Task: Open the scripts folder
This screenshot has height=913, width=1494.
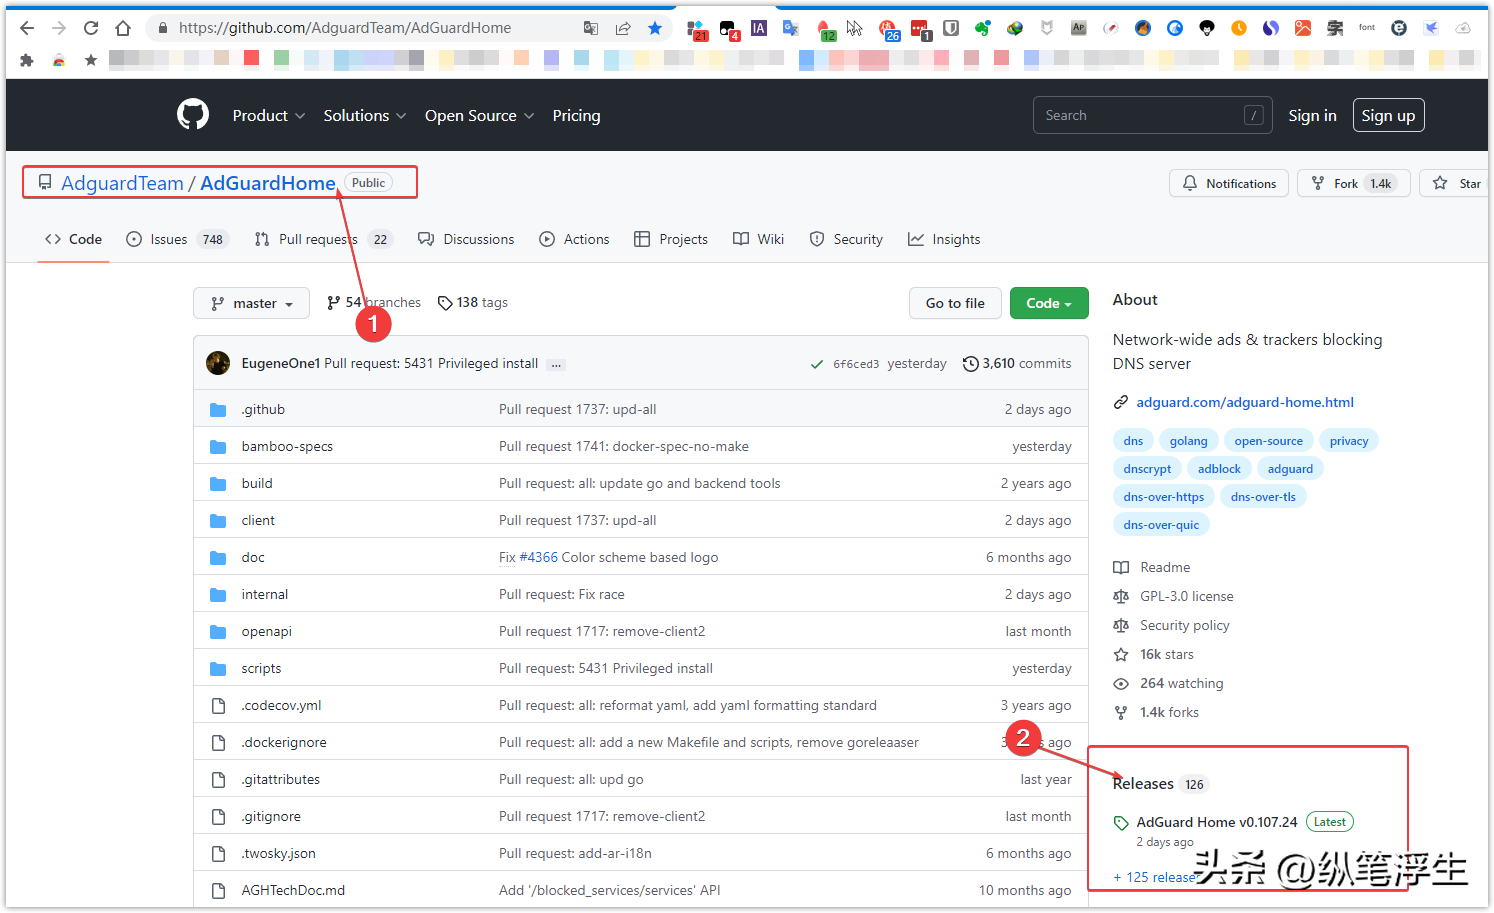Action: pyautogui.click(x=261, y=668)
